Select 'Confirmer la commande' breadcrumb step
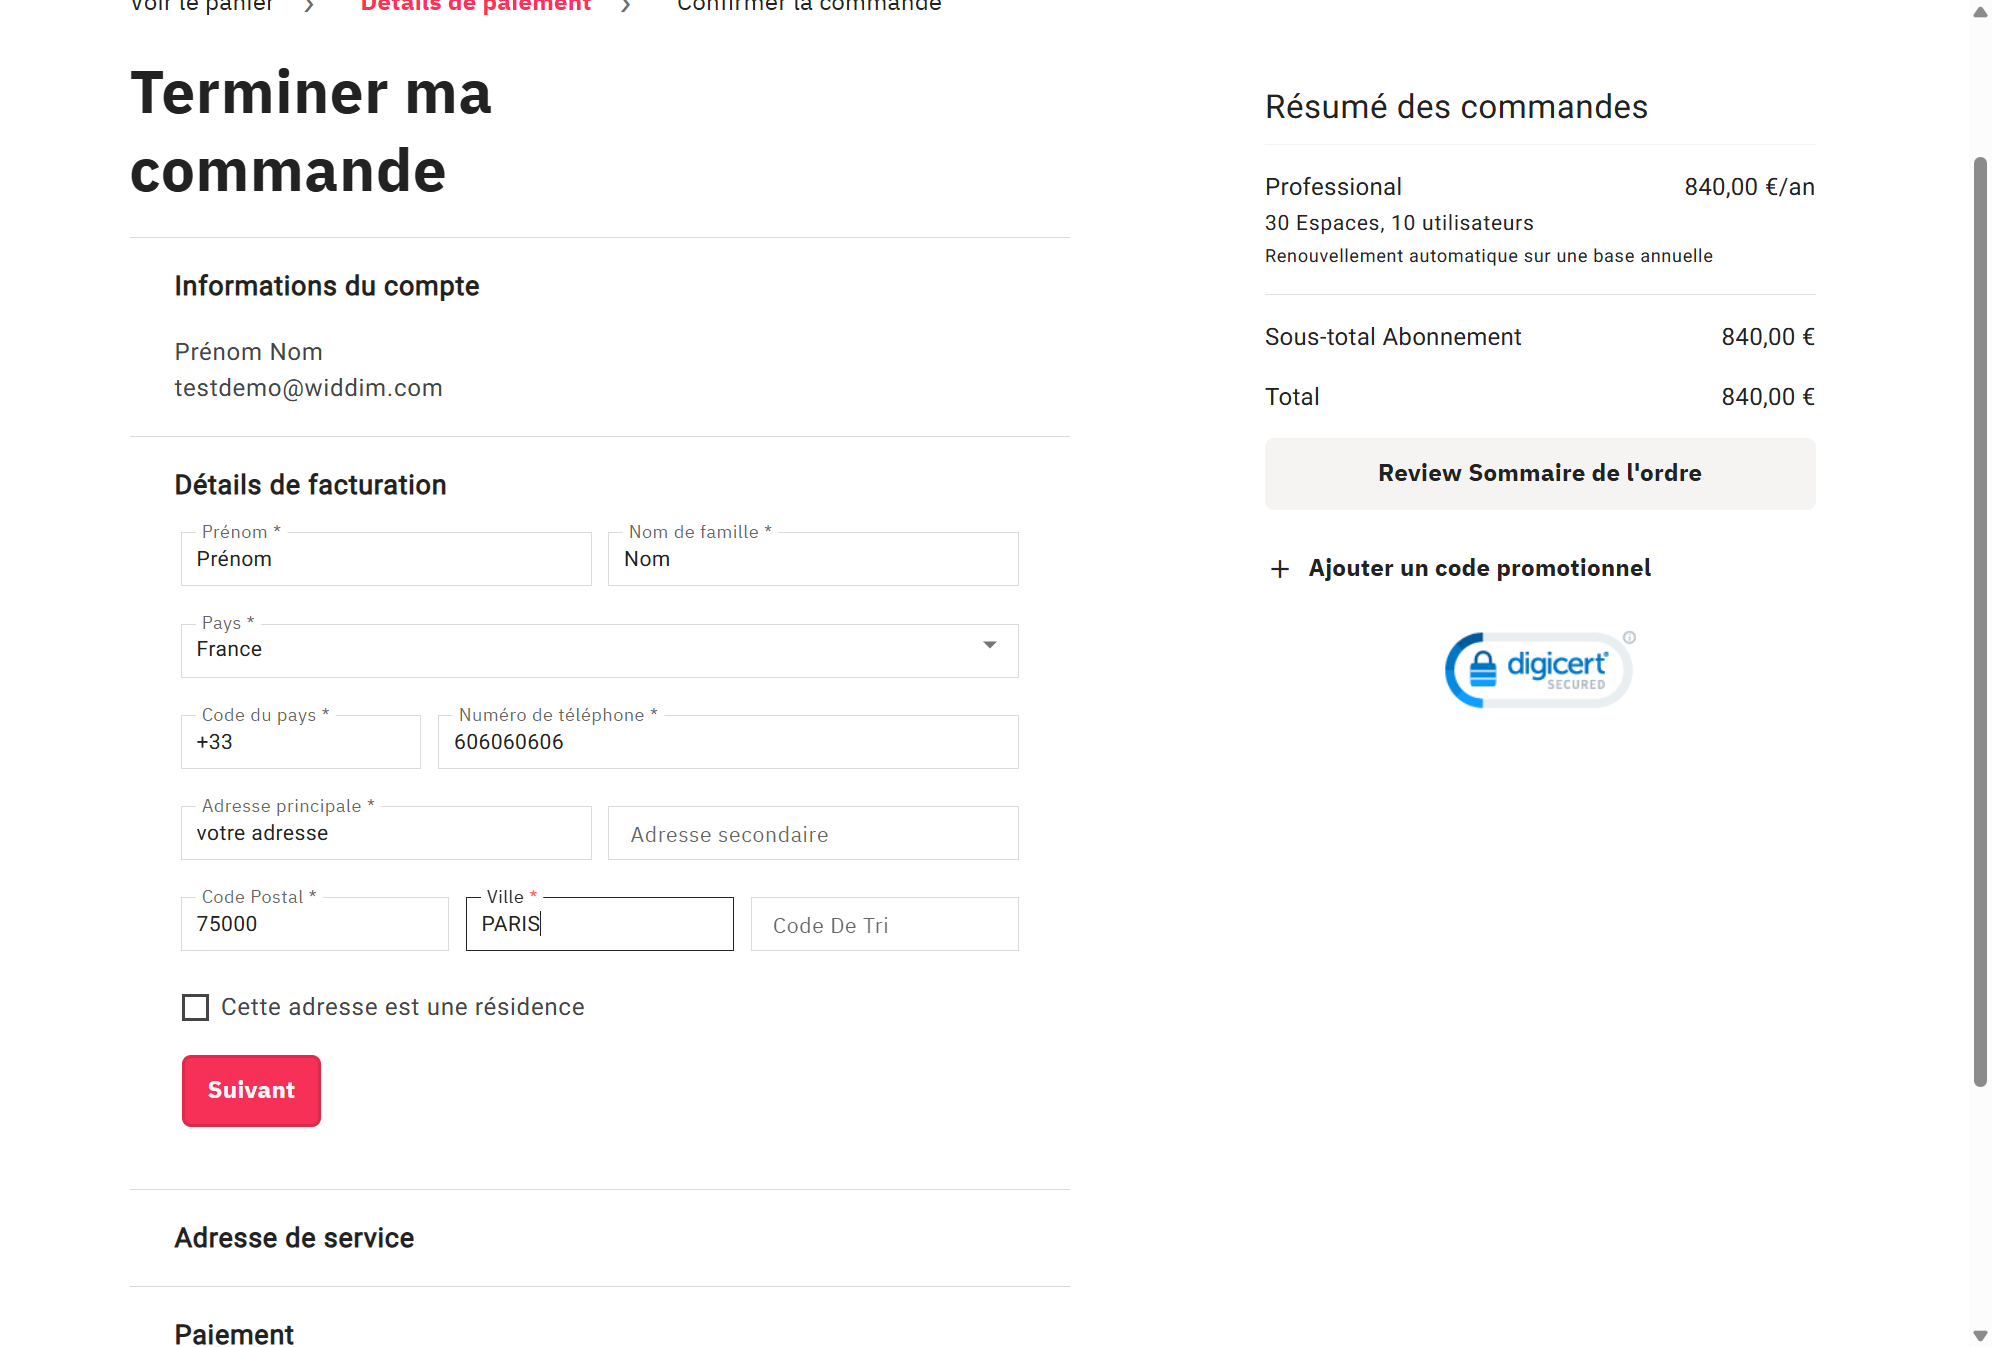 point(809,6)
